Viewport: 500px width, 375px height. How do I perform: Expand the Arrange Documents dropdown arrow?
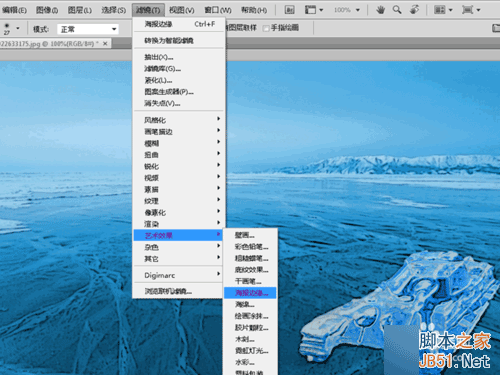450,10
